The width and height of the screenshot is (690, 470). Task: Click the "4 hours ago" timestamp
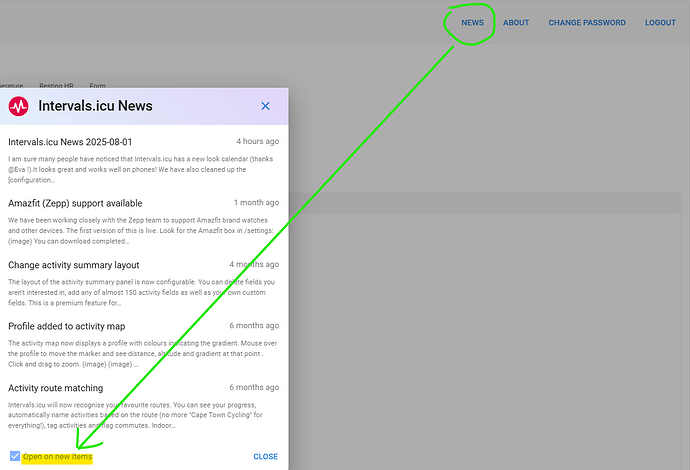257,142
